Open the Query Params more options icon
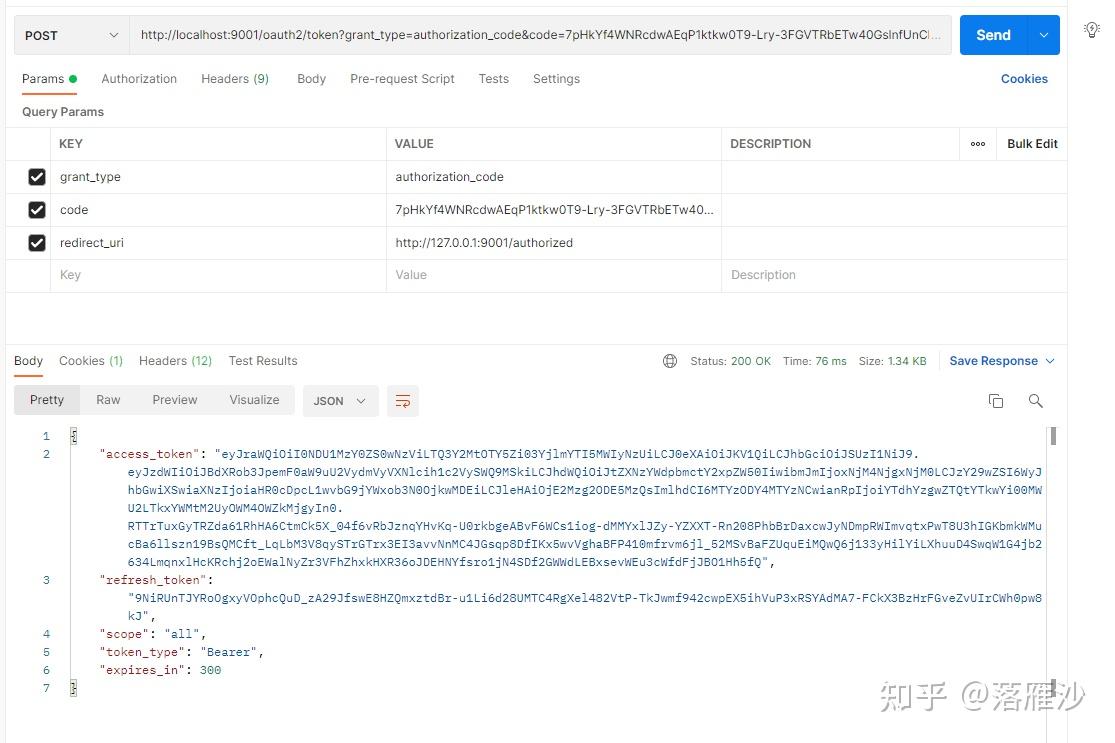Viewport: 1115px width, 743px height. tap(977, 143)
